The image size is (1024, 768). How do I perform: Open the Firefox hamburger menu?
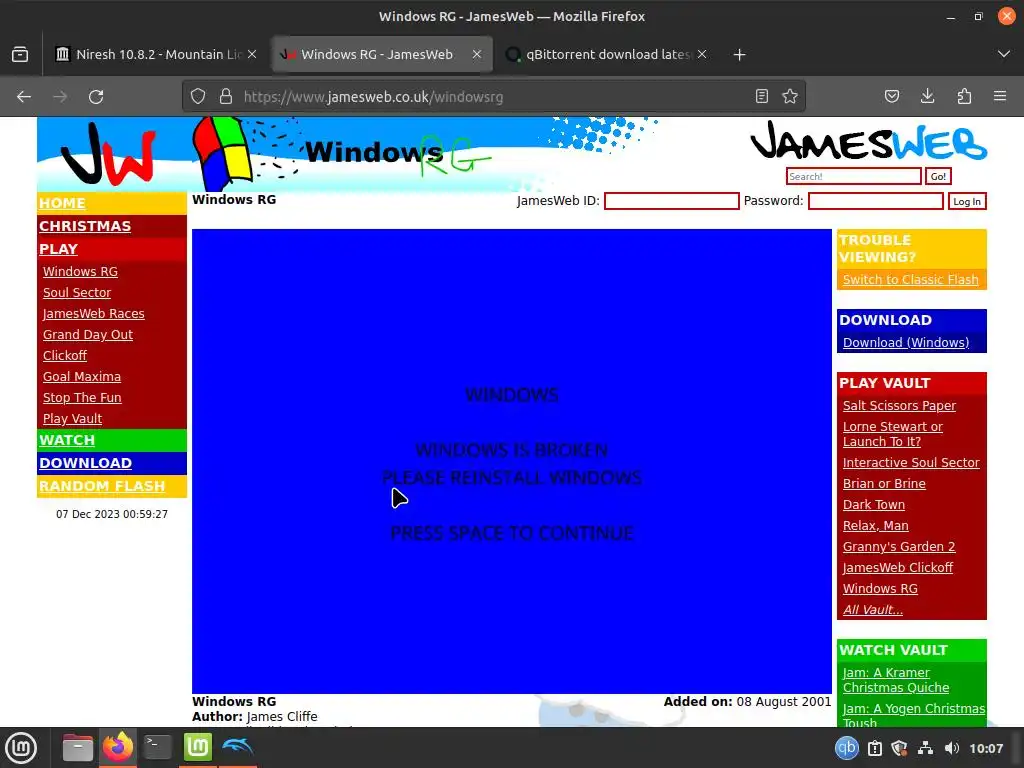pos(1000,97)
